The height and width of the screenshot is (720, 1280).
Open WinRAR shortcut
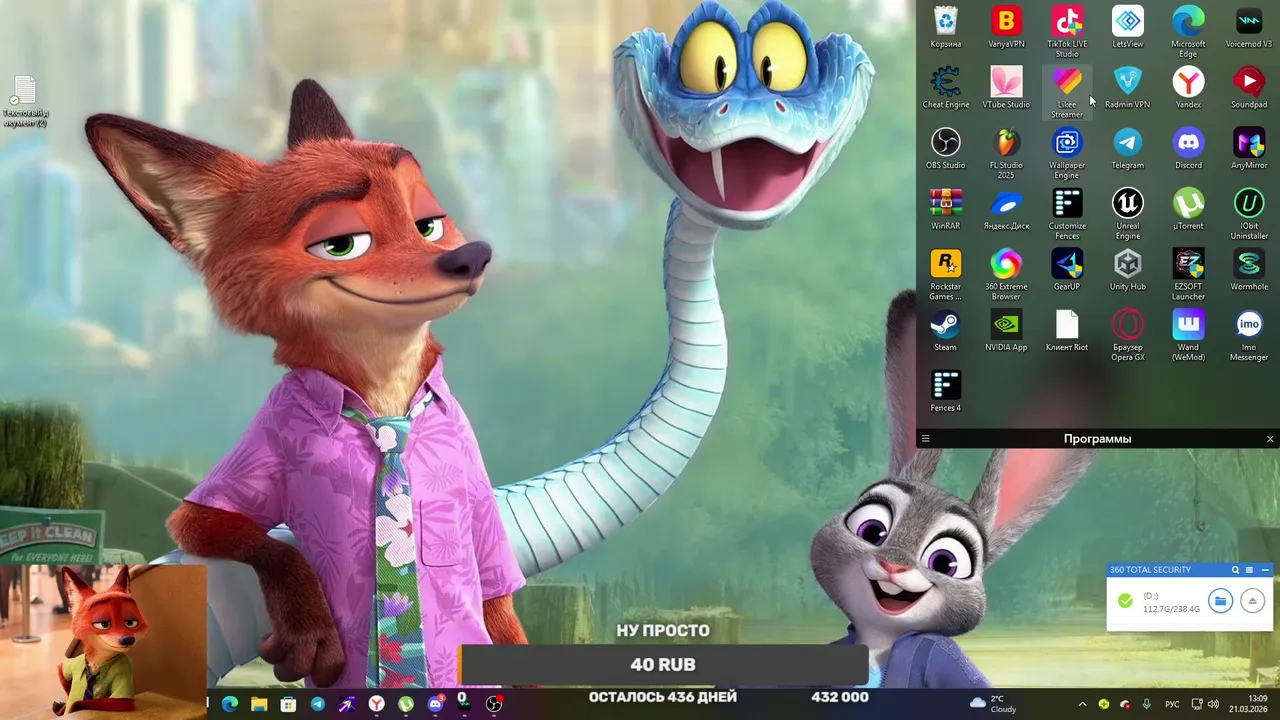[x=945, y=210]
